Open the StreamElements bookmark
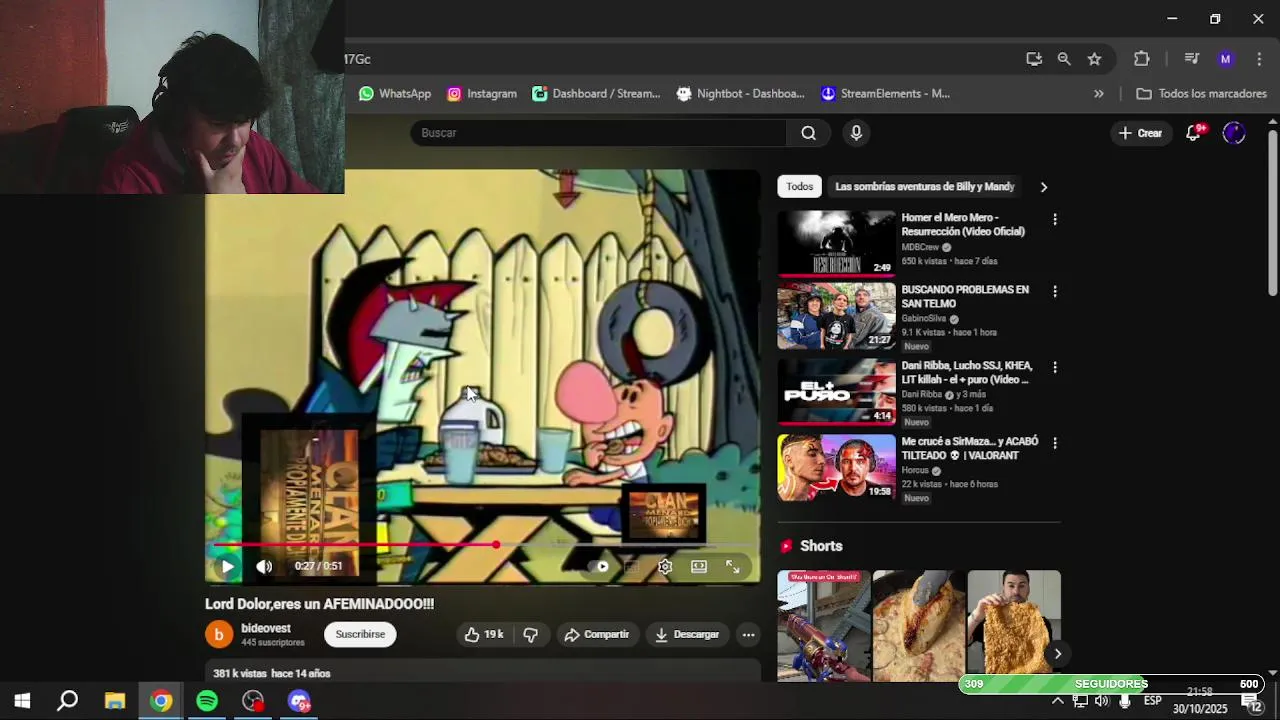The image size is (1280, 720). (885, 94)
